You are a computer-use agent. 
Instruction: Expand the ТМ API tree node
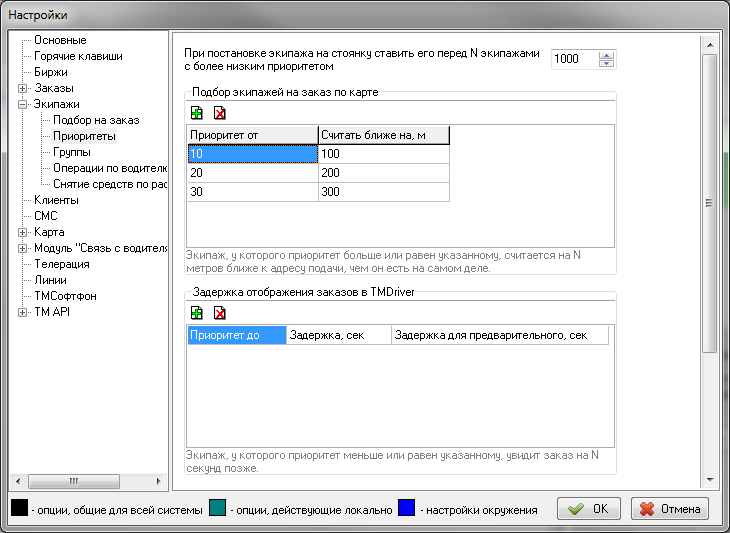[23, 312]
